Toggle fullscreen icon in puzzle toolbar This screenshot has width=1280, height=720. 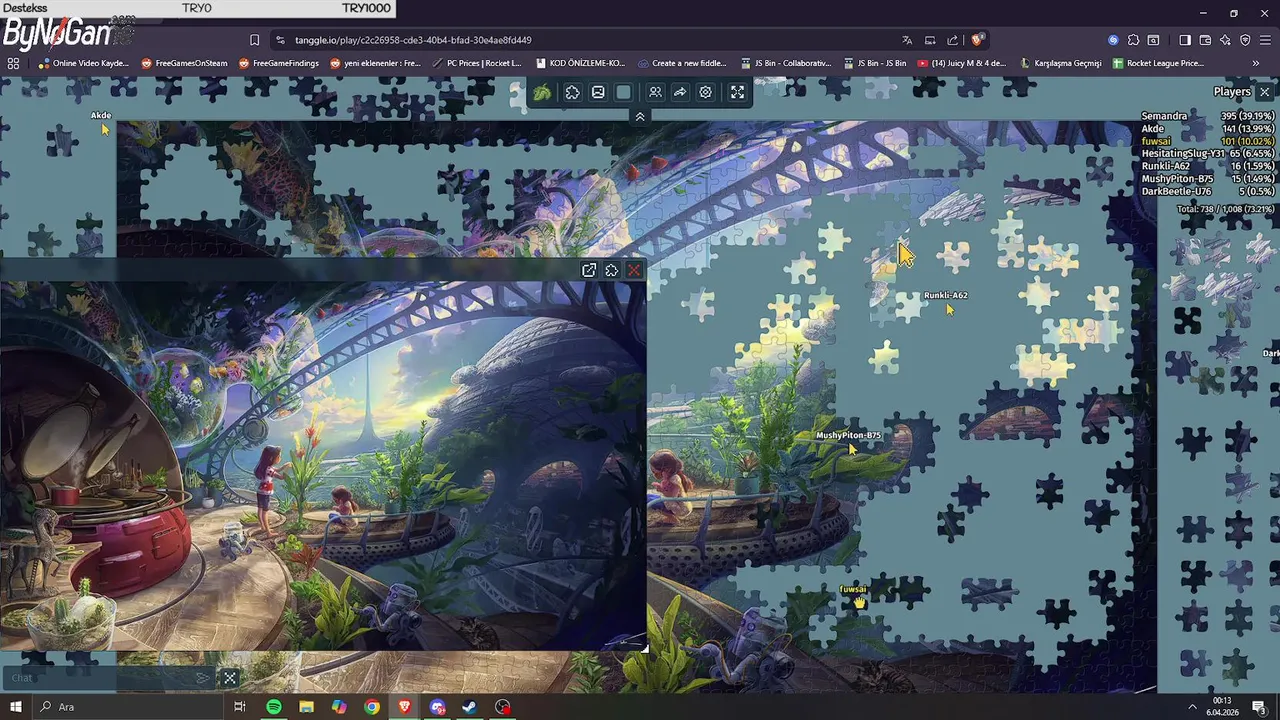(737, 92)
